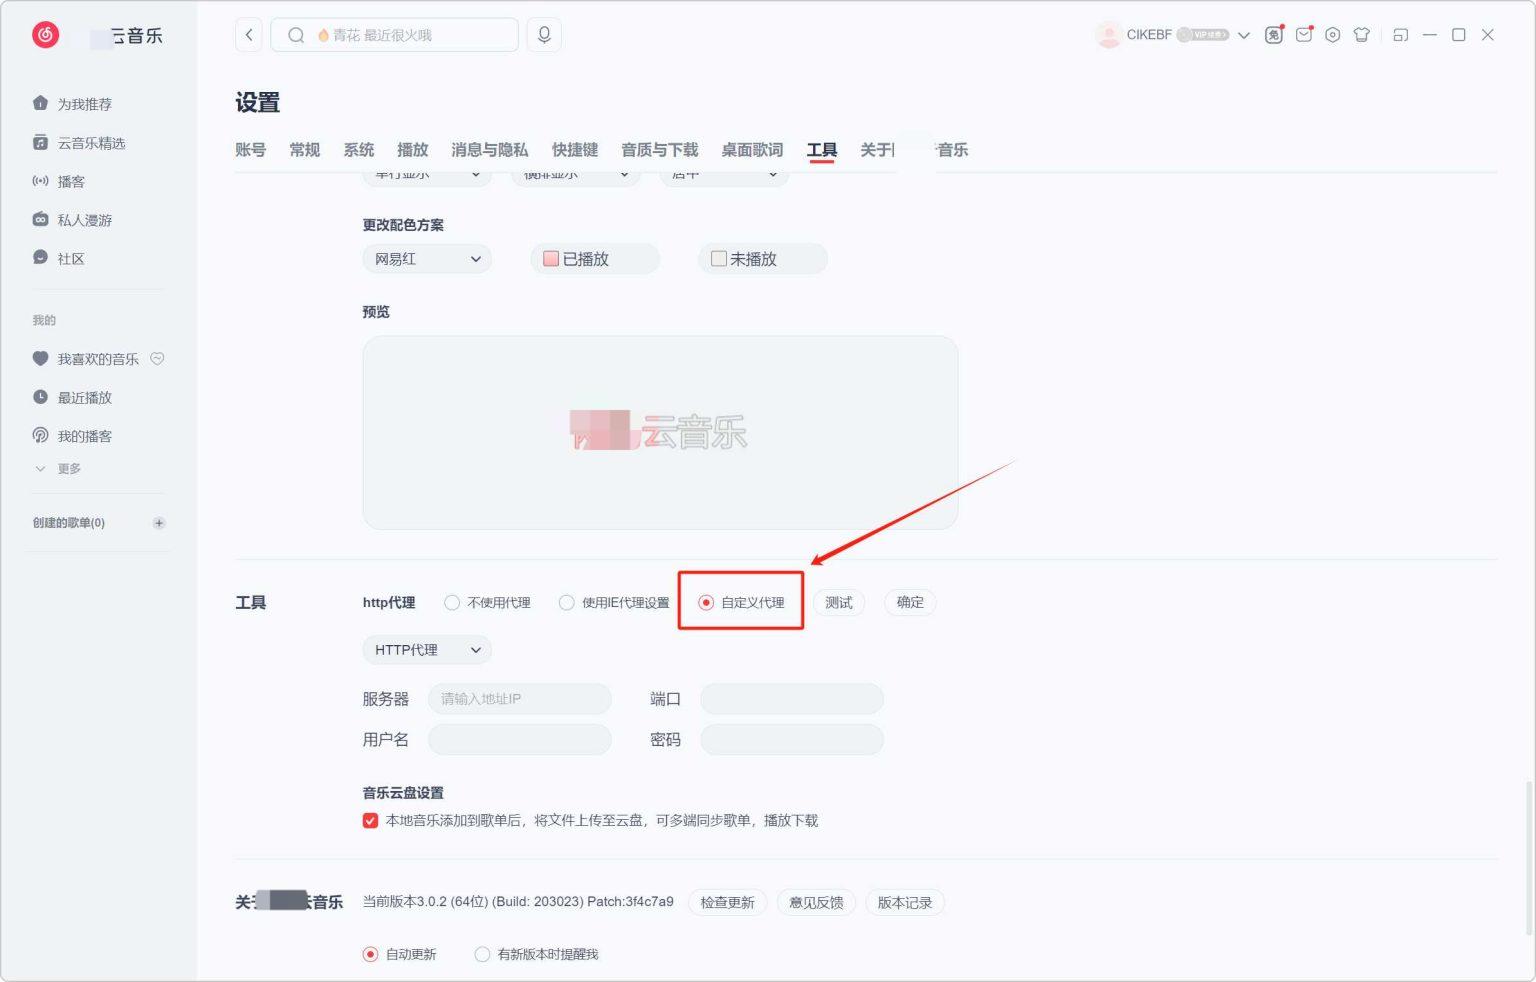This screenshot has height=982, width=1536.
Task: Click the microphone voice search icon
Action: [x=544, y=35]
